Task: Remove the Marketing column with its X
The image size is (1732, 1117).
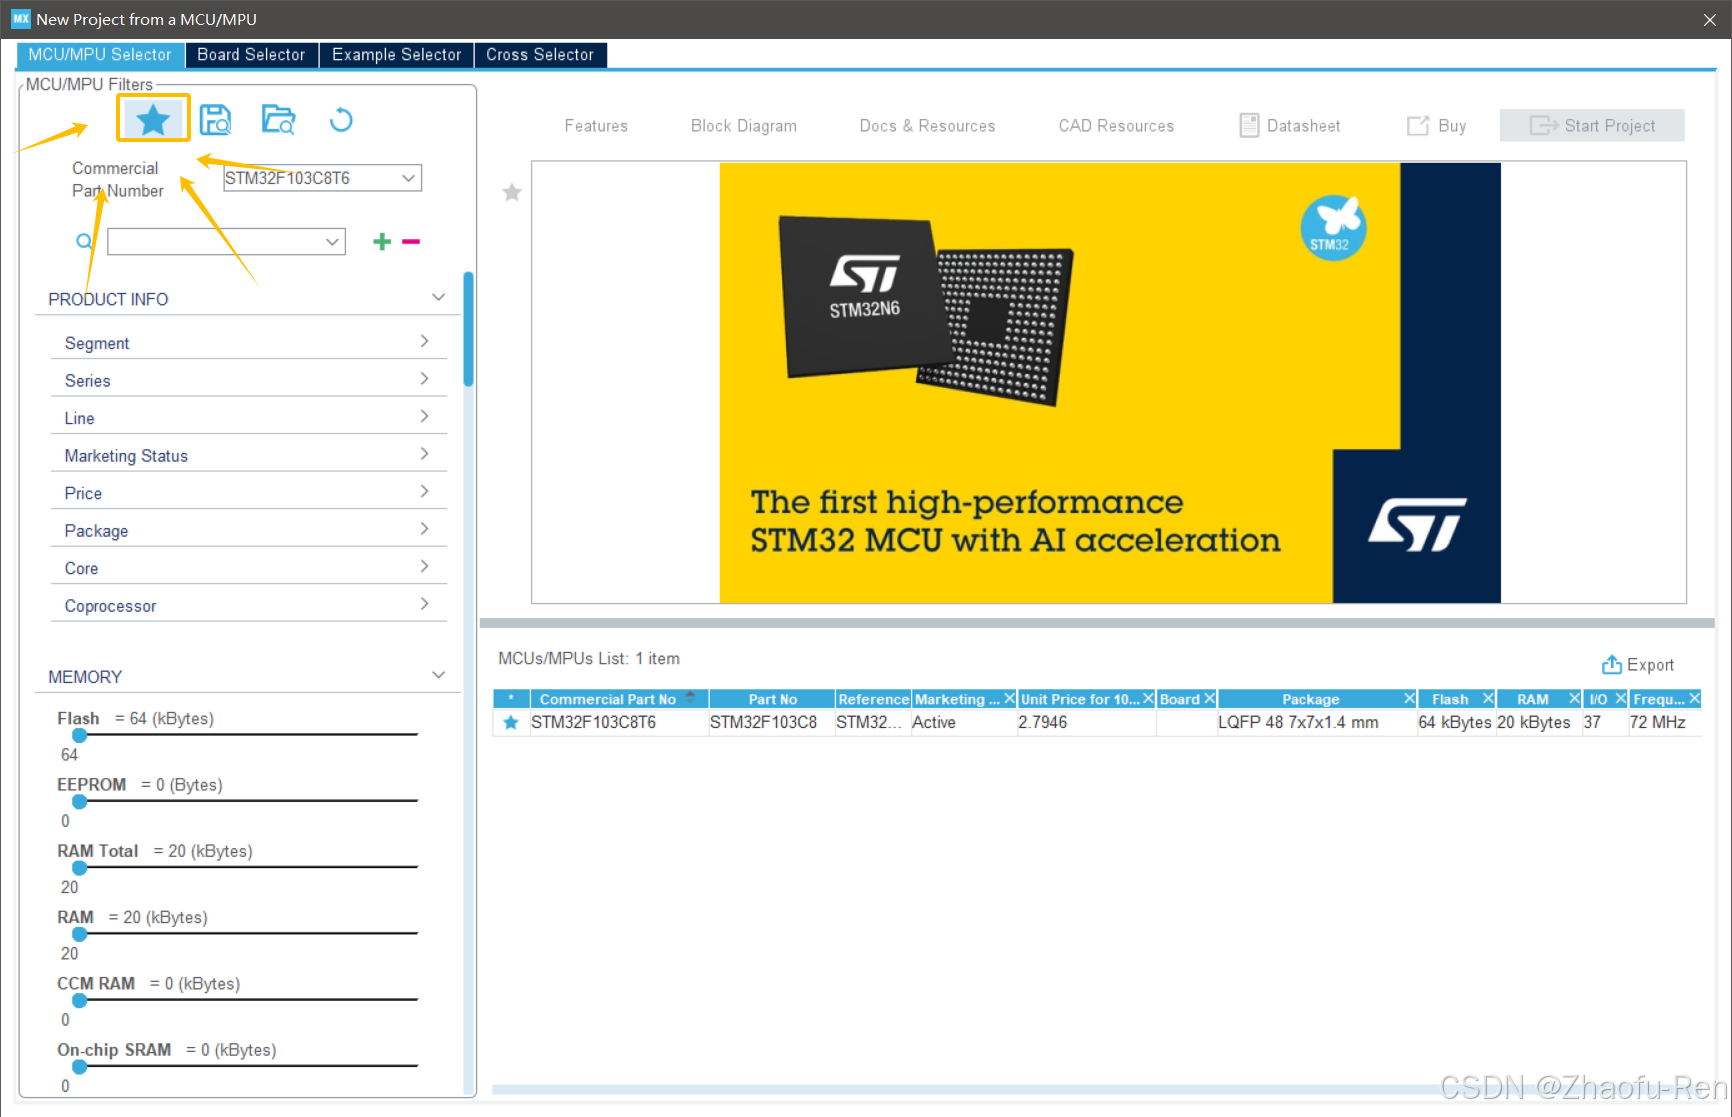Action: click(1009, 698)
